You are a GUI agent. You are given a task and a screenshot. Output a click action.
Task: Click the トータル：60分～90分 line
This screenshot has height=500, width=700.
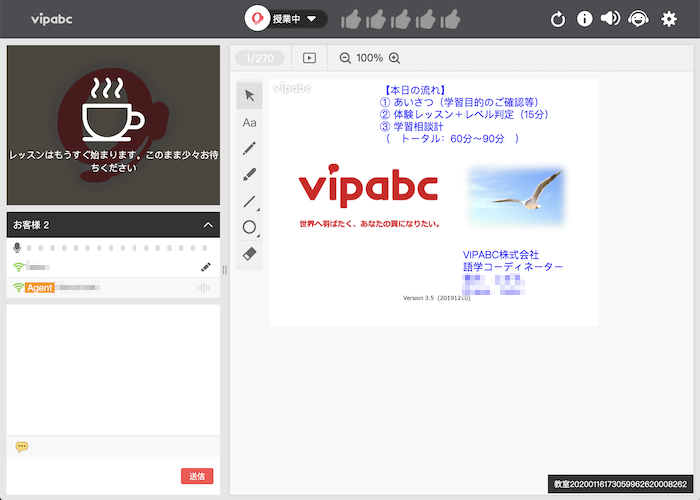click(452, 138)
